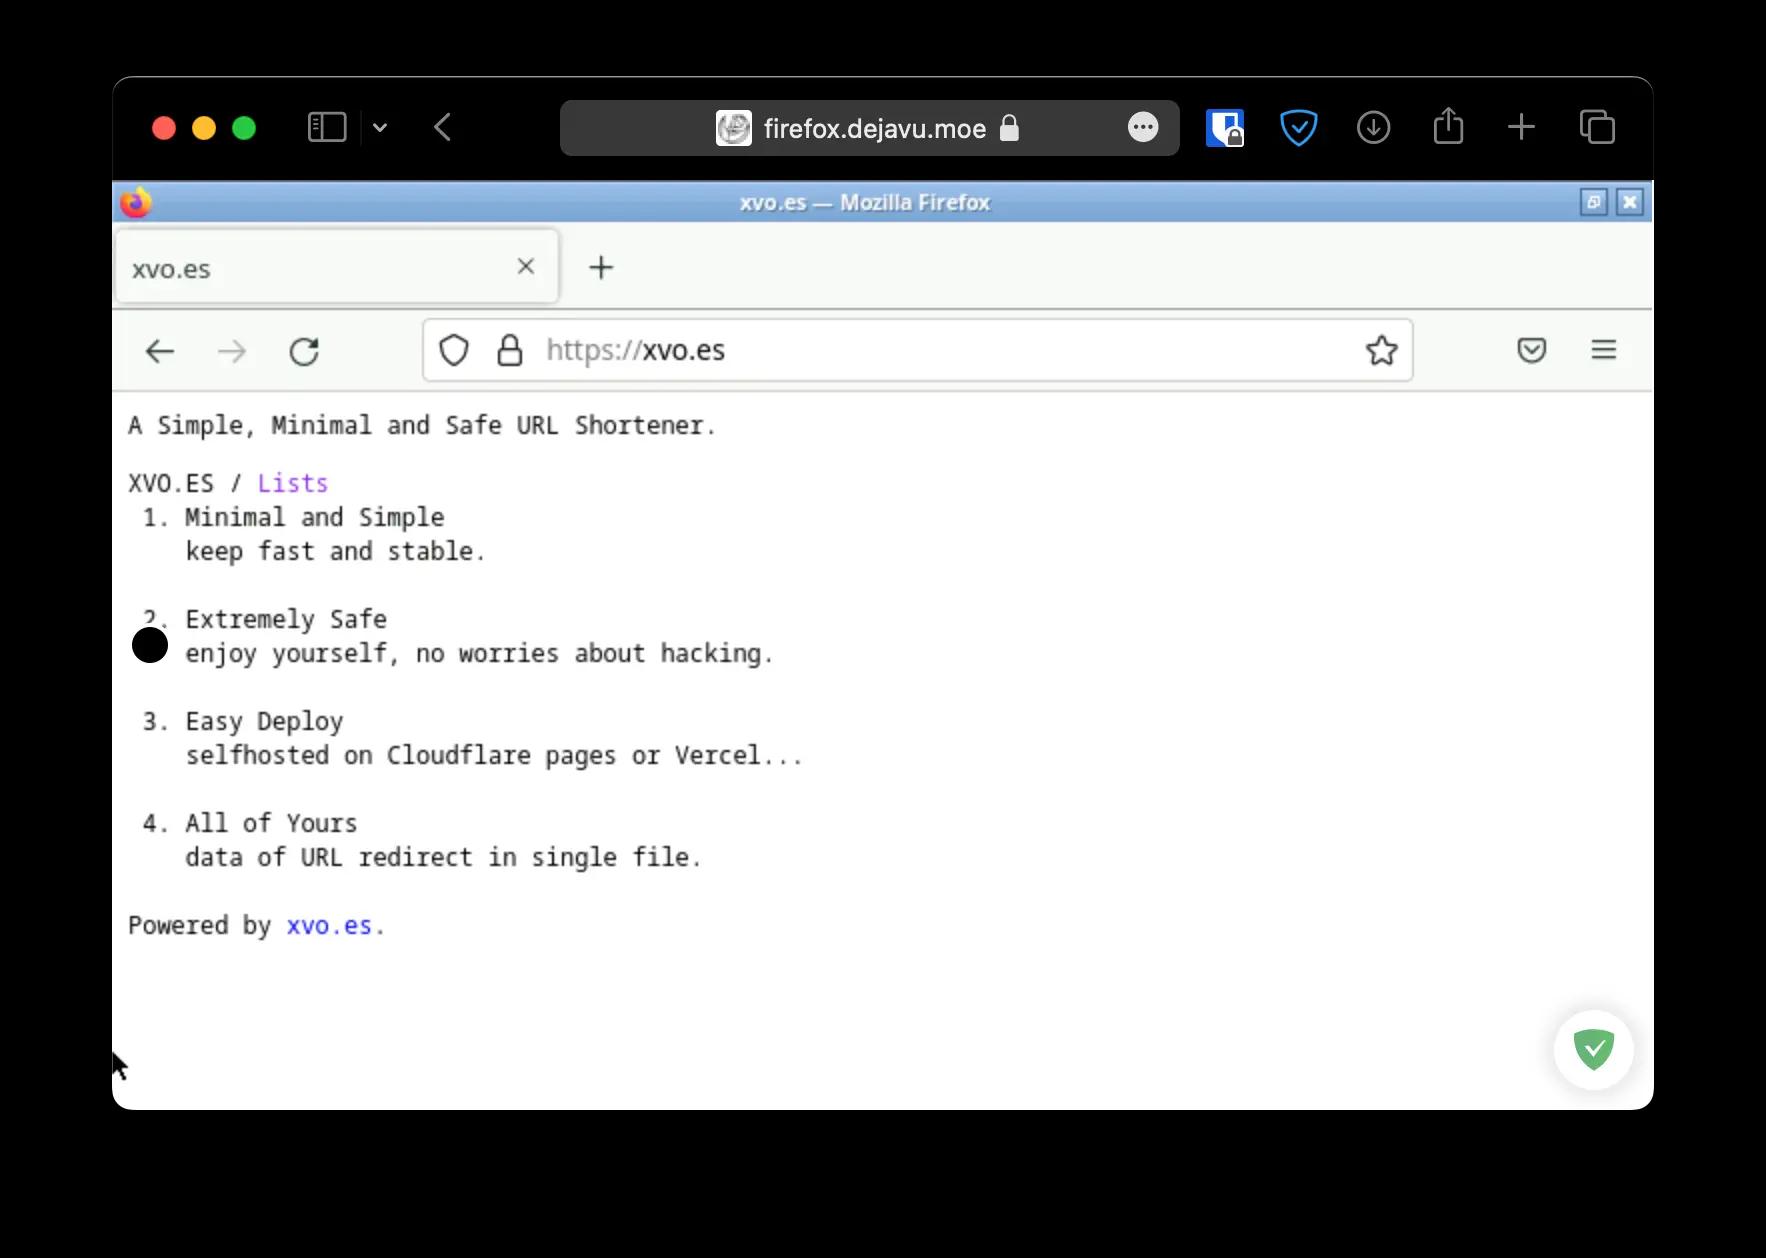Select the xvo.es Firefox tab
Screen dimensions: 1766x1258
[337, 267]
